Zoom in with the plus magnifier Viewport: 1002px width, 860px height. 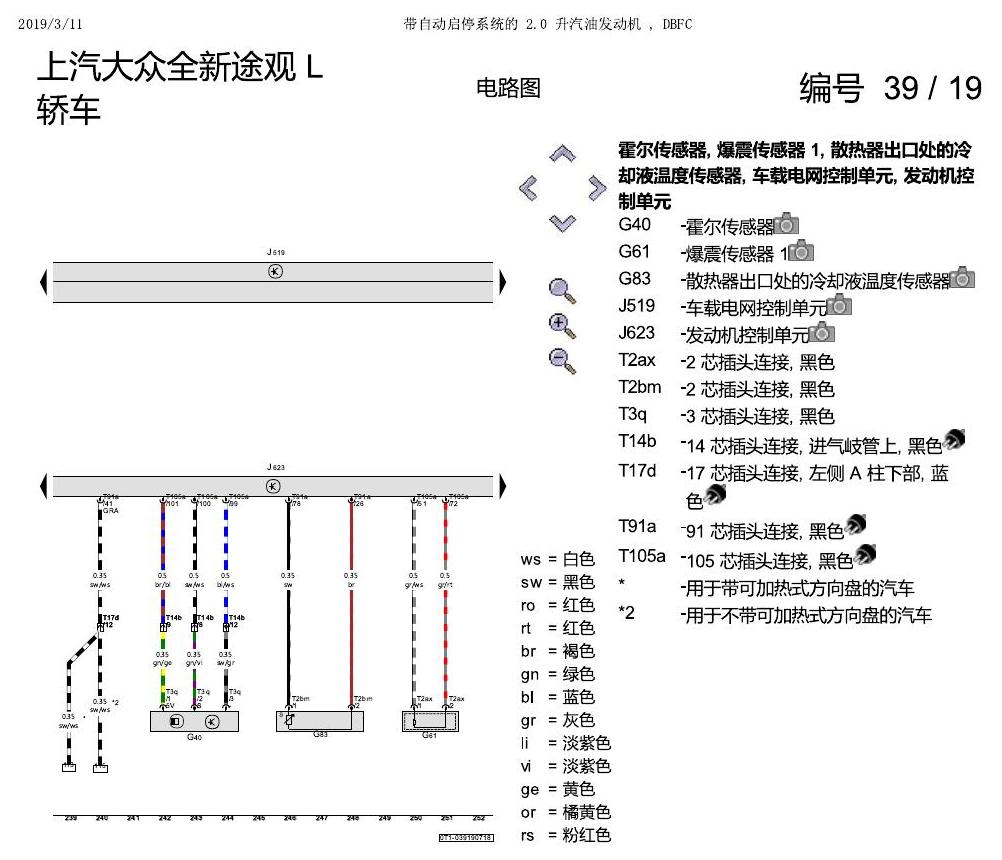(x=562, y=326)
